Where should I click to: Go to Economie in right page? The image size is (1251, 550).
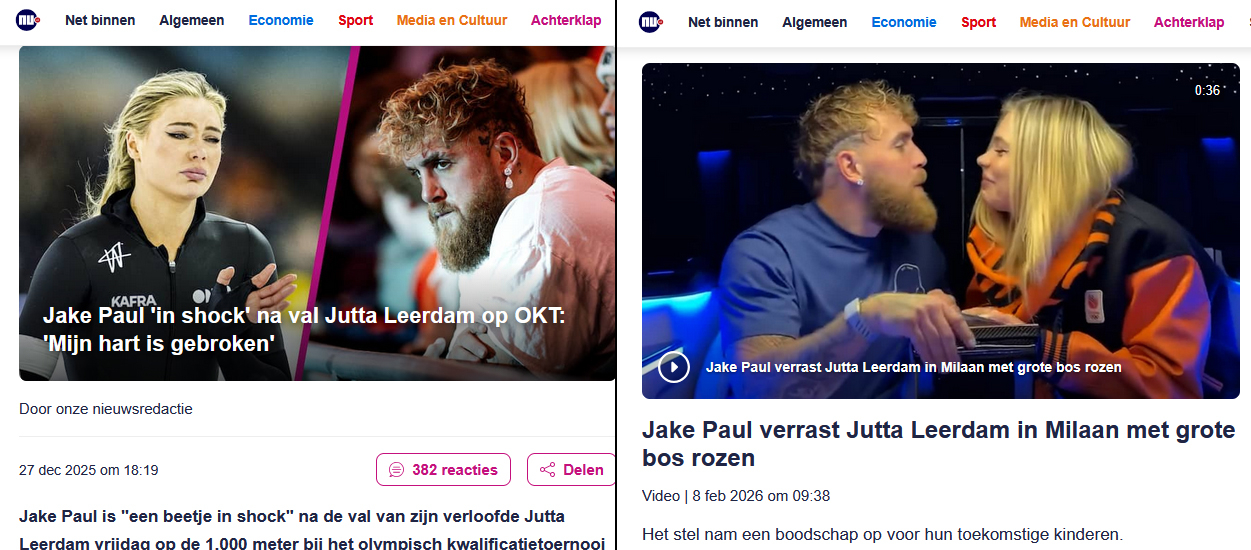904,22
